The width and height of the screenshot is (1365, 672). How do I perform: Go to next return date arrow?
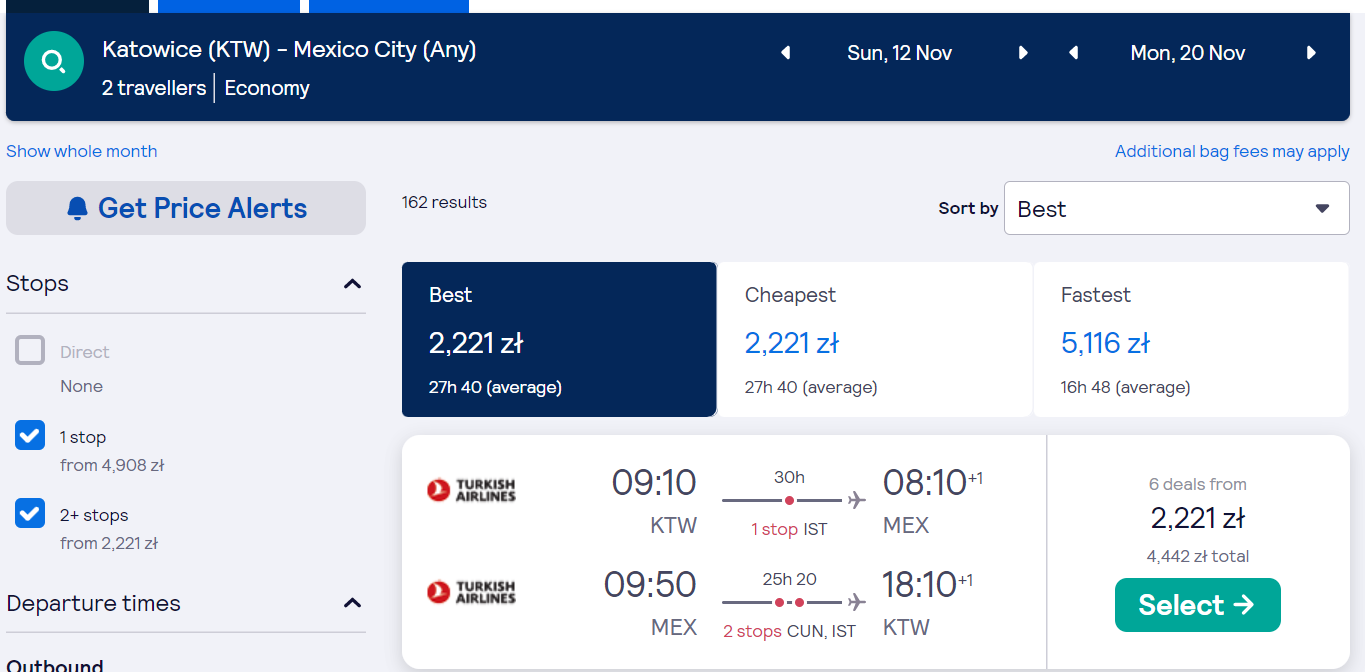pyautogui.click(x=1311, y=53)
